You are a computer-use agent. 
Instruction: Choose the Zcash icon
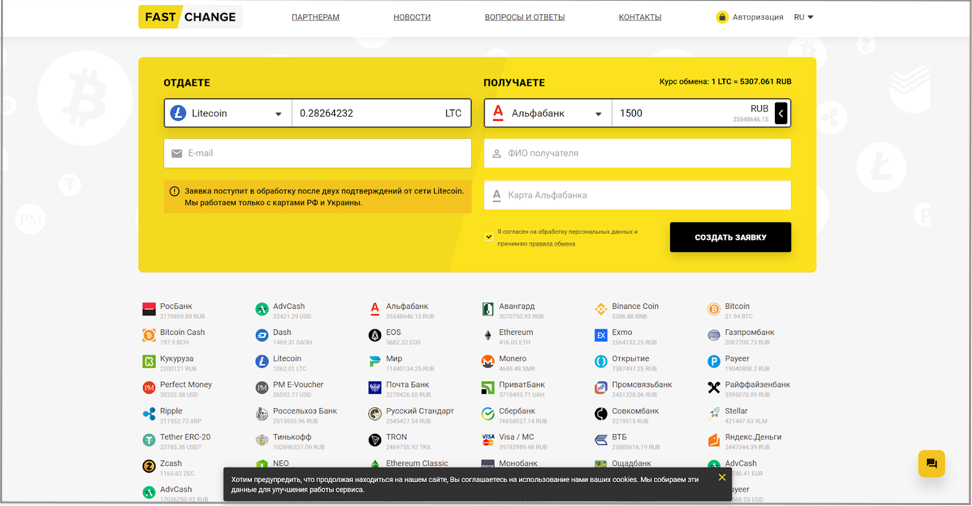(149, 466)
